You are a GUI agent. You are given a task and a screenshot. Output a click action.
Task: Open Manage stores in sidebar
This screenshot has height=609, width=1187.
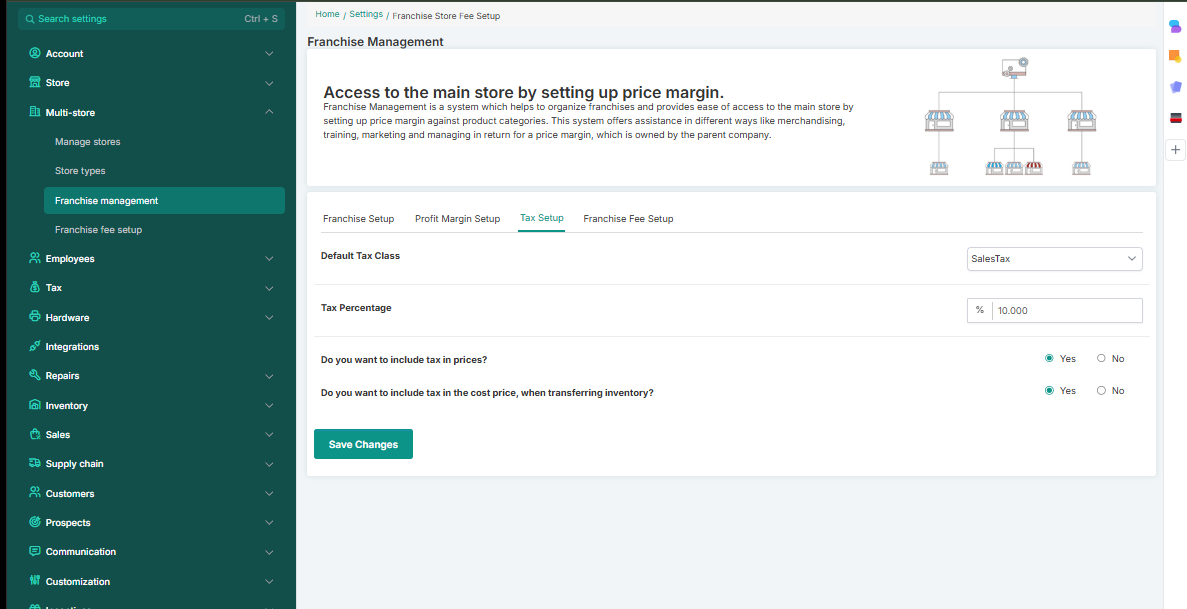click(88, 142)
